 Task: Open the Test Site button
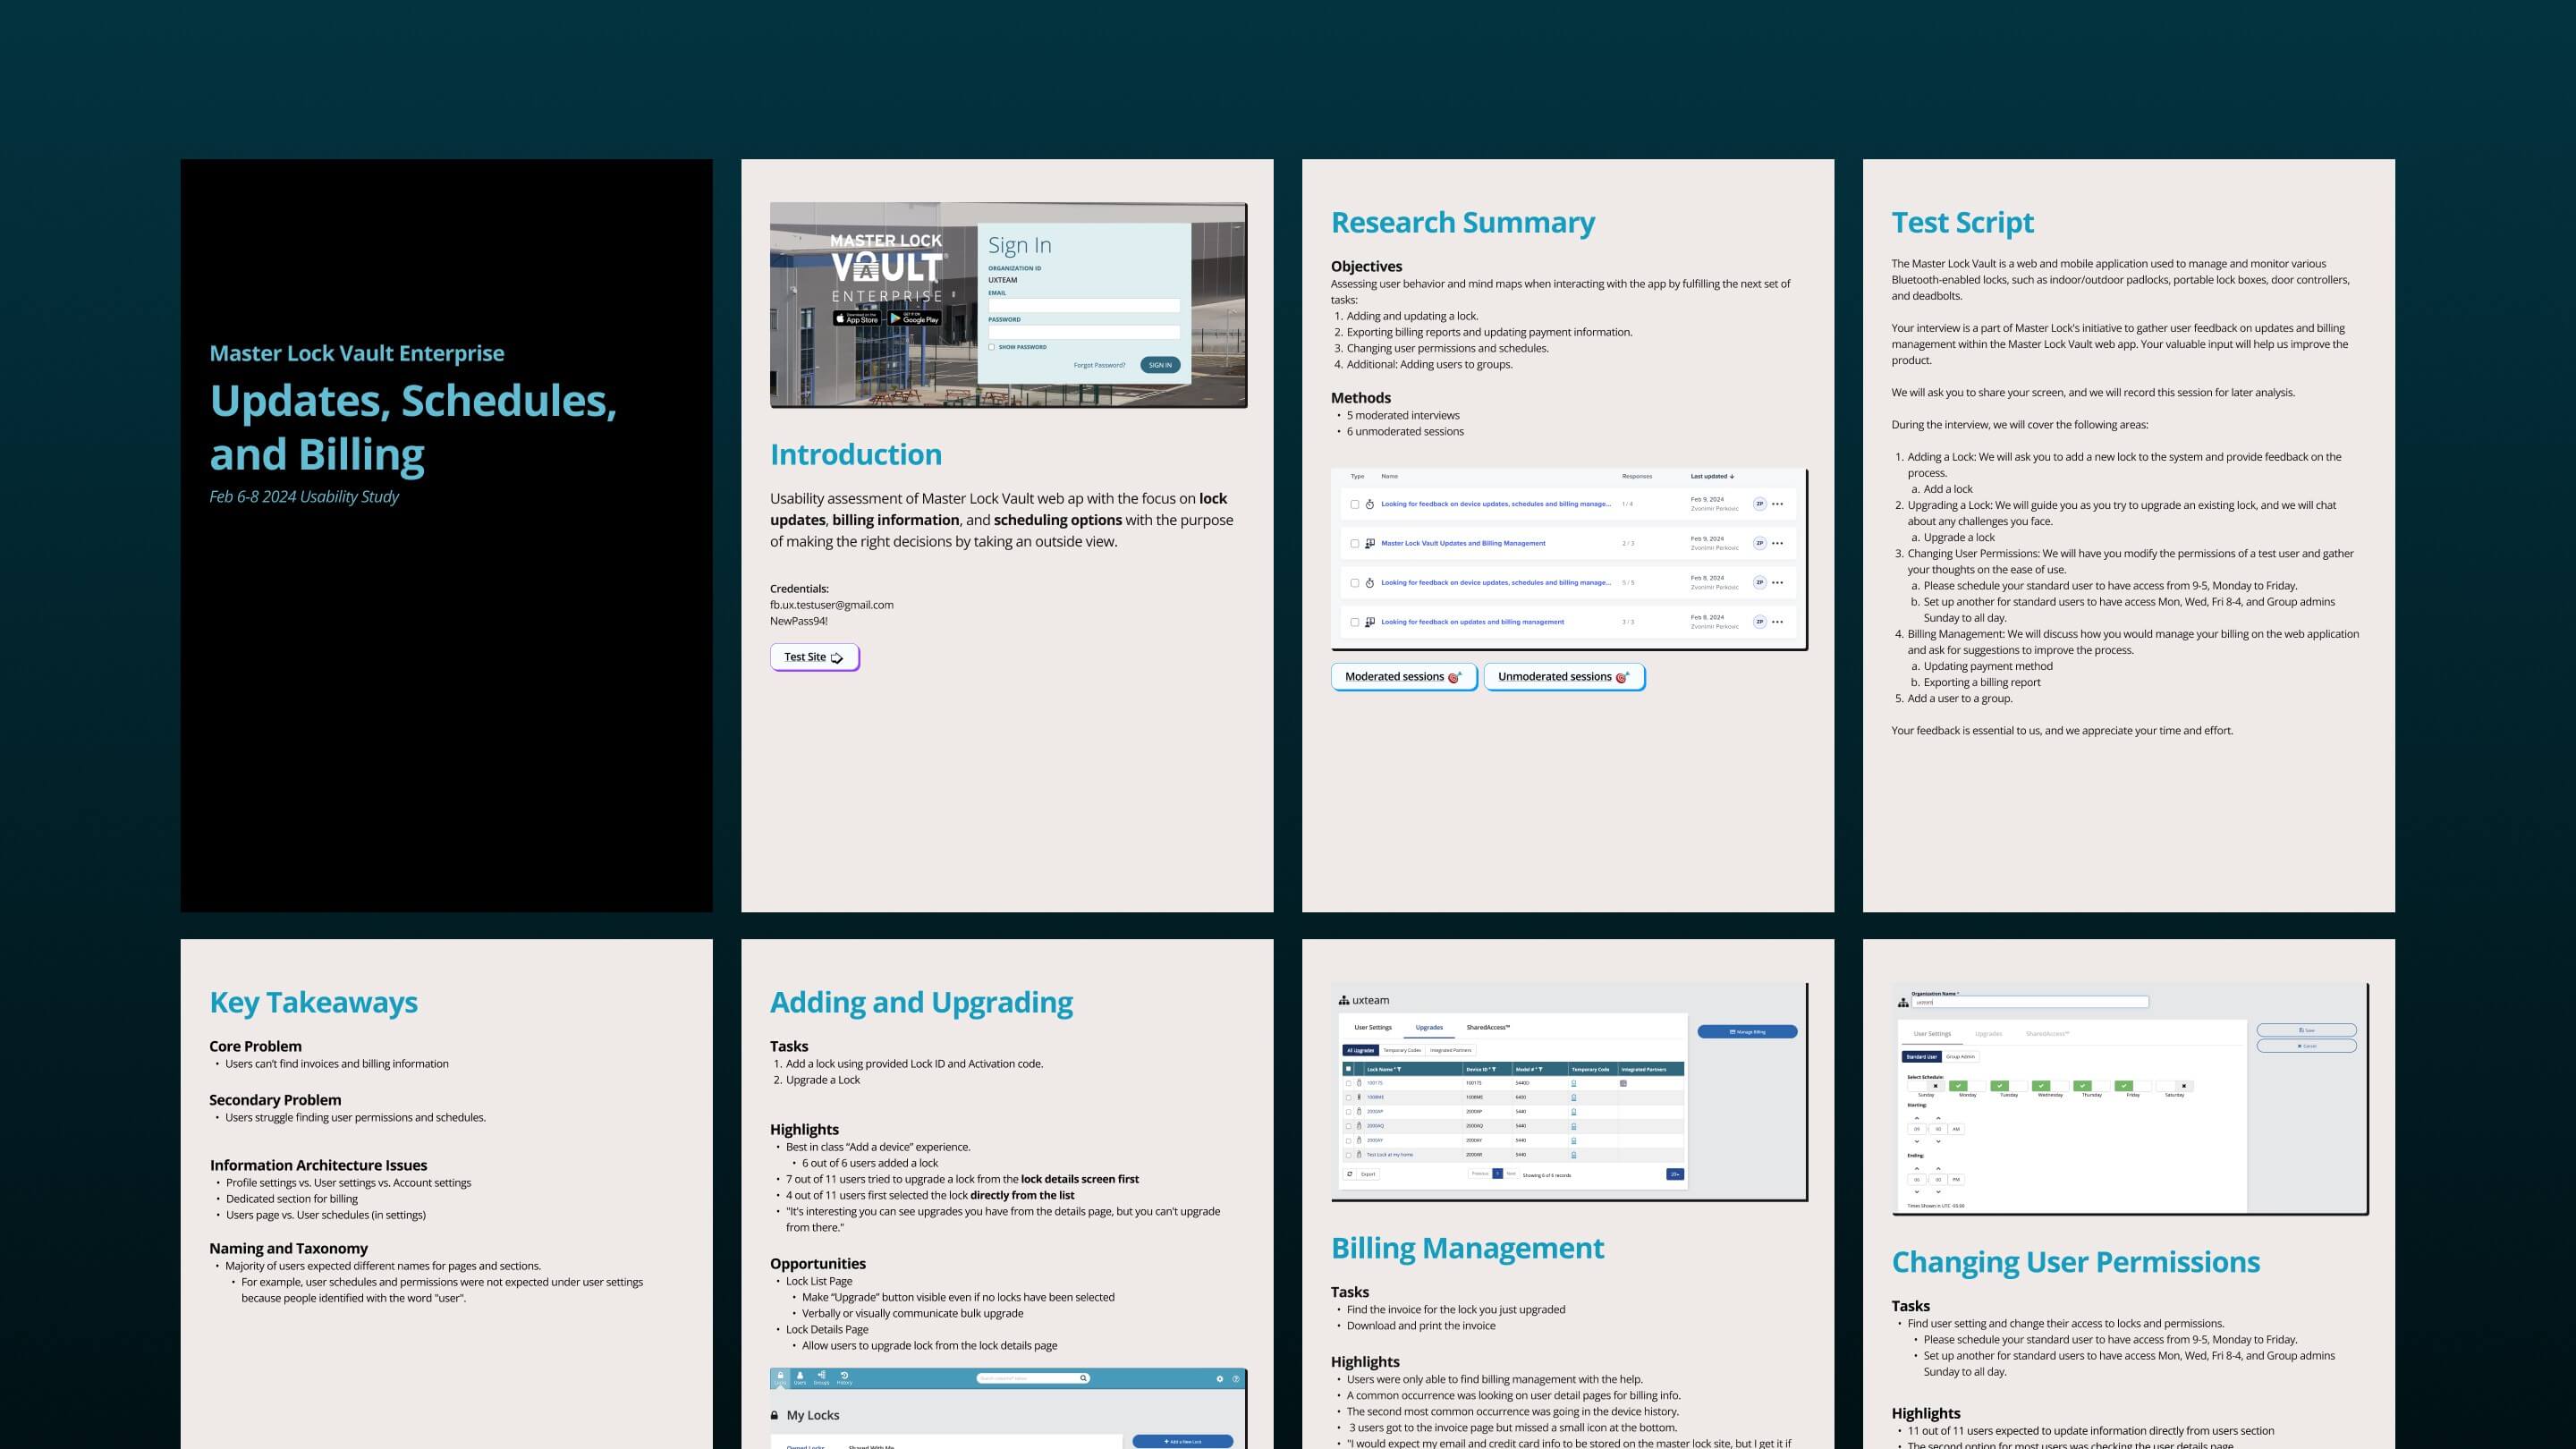click(814, 657)
